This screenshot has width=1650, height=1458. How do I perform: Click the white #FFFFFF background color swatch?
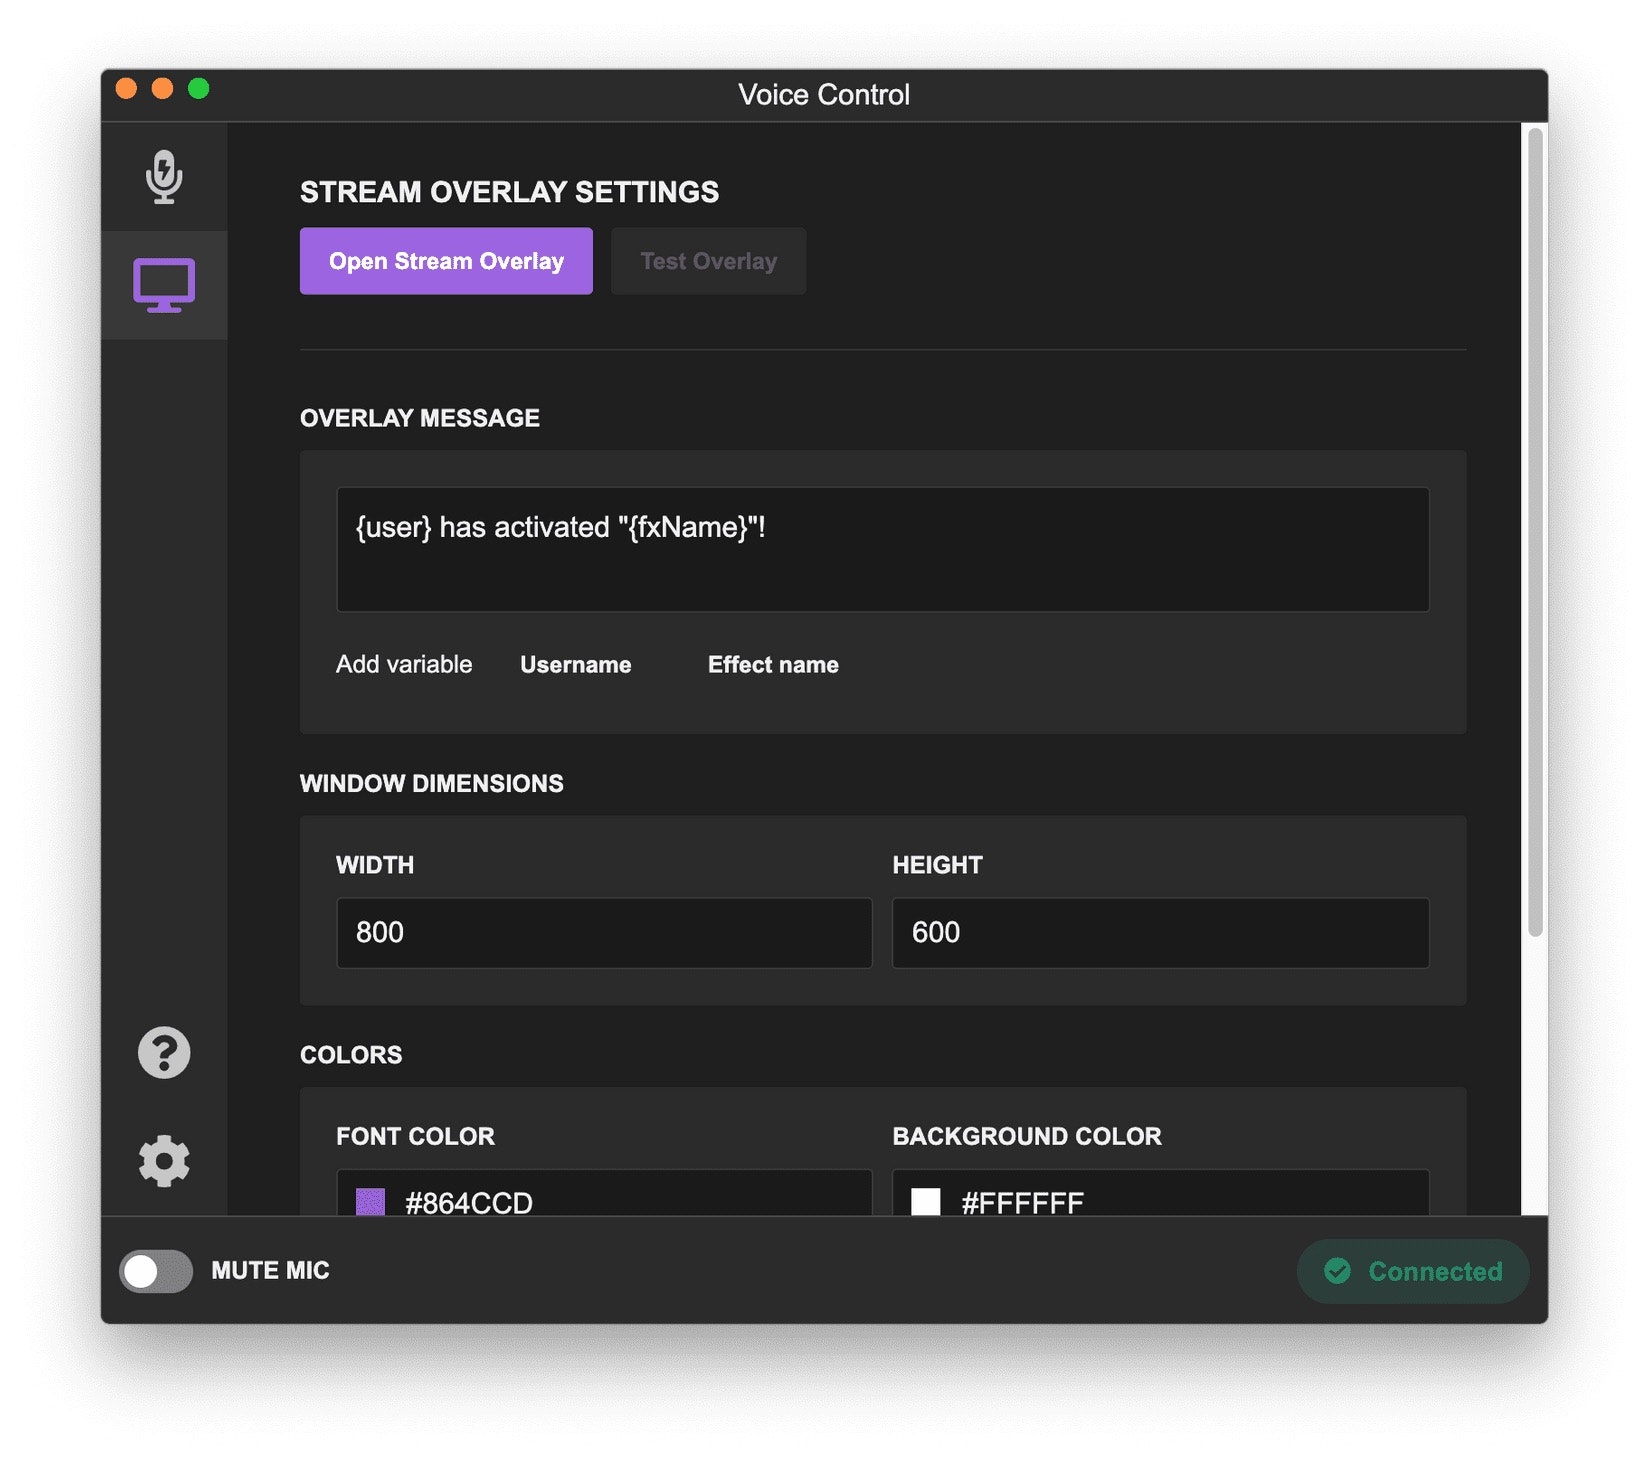(x=927, y=1199)
